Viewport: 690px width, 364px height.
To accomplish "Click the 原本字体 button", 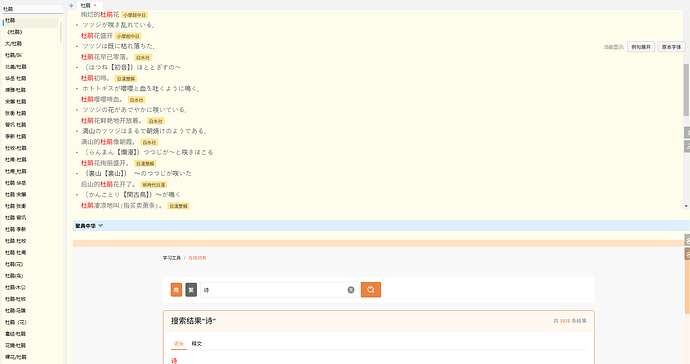I will 671,47.
